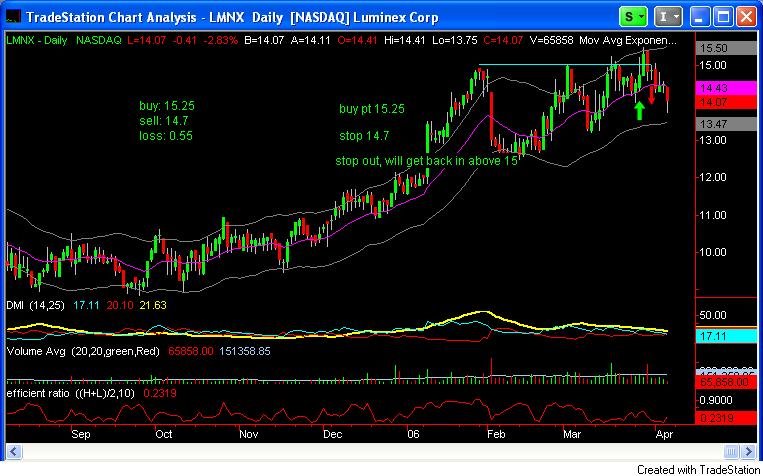This screenshot has width=763, height=476.
Task: Click the red 14.07 last price marker
Action: point(727,102)
